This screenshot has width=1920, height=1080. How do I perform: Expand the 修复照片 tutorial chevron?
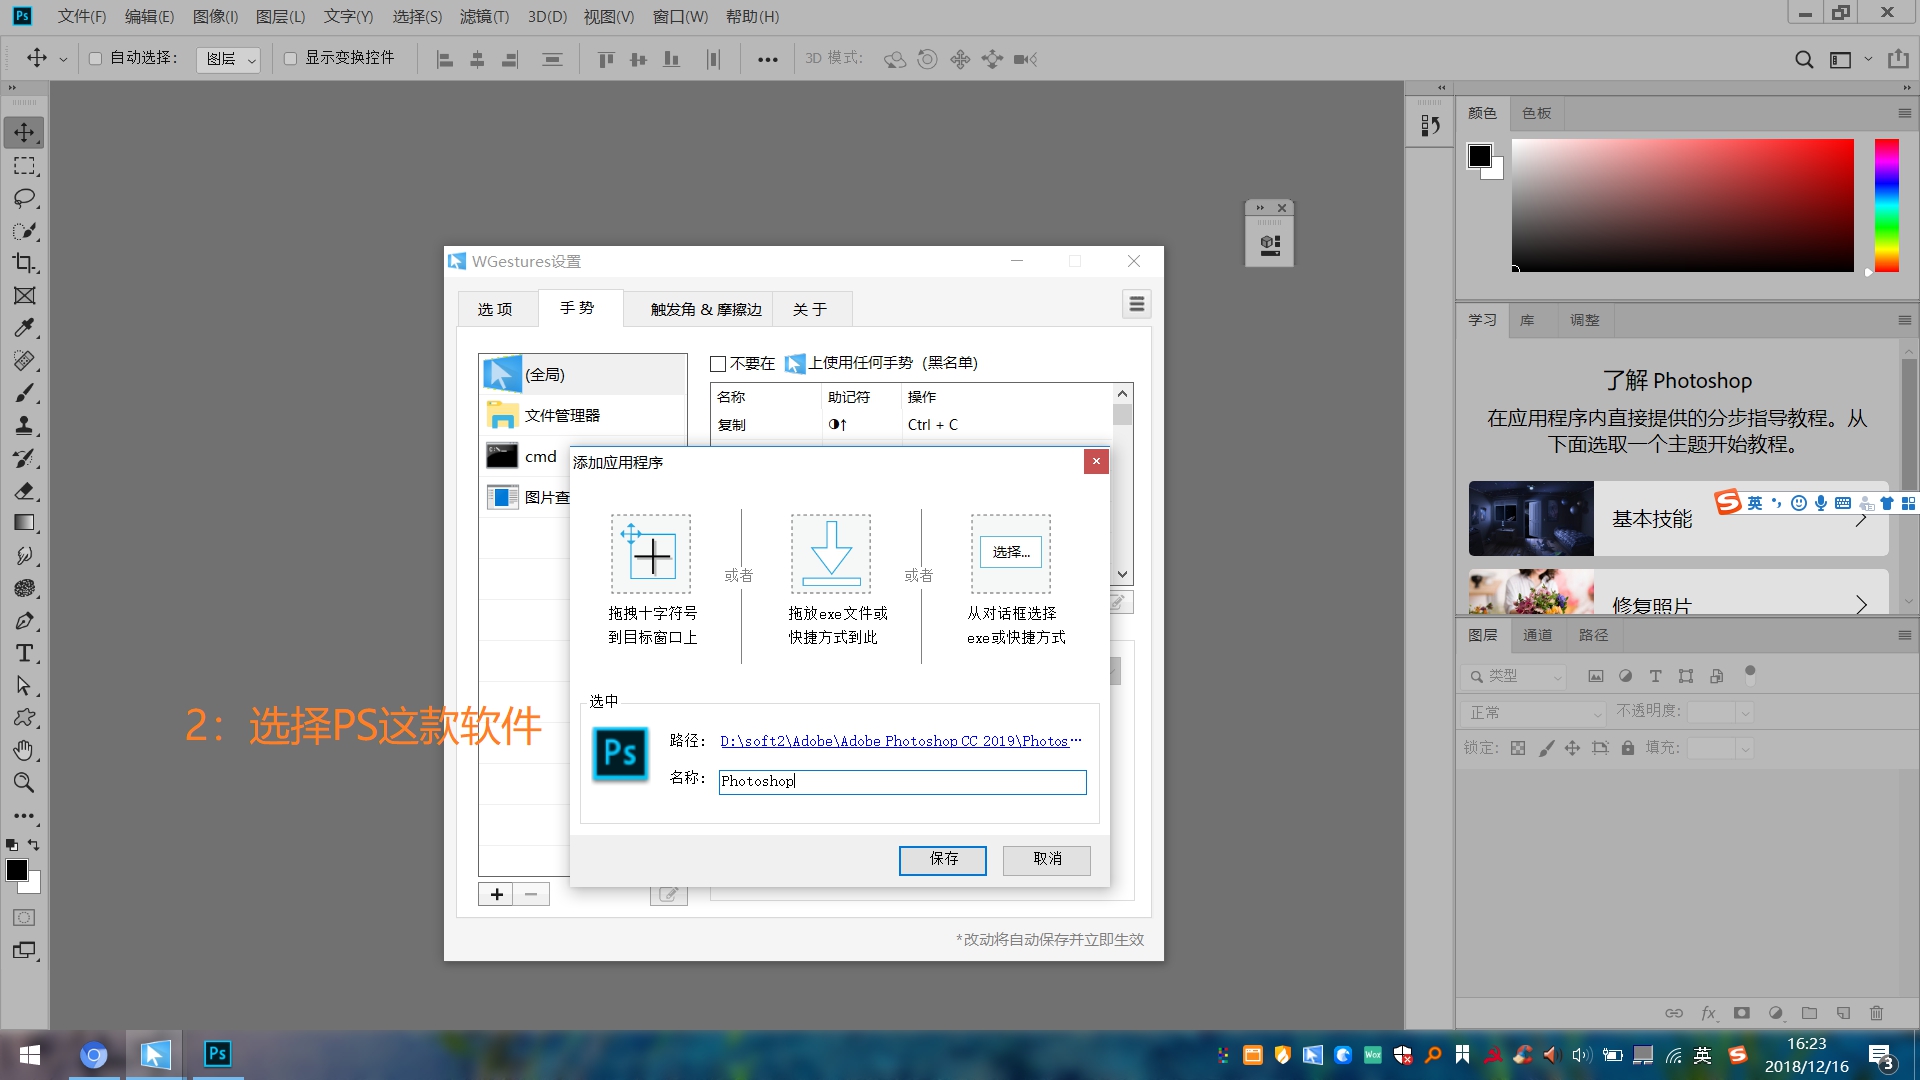pyautogui.click(x=1861, y=604)
